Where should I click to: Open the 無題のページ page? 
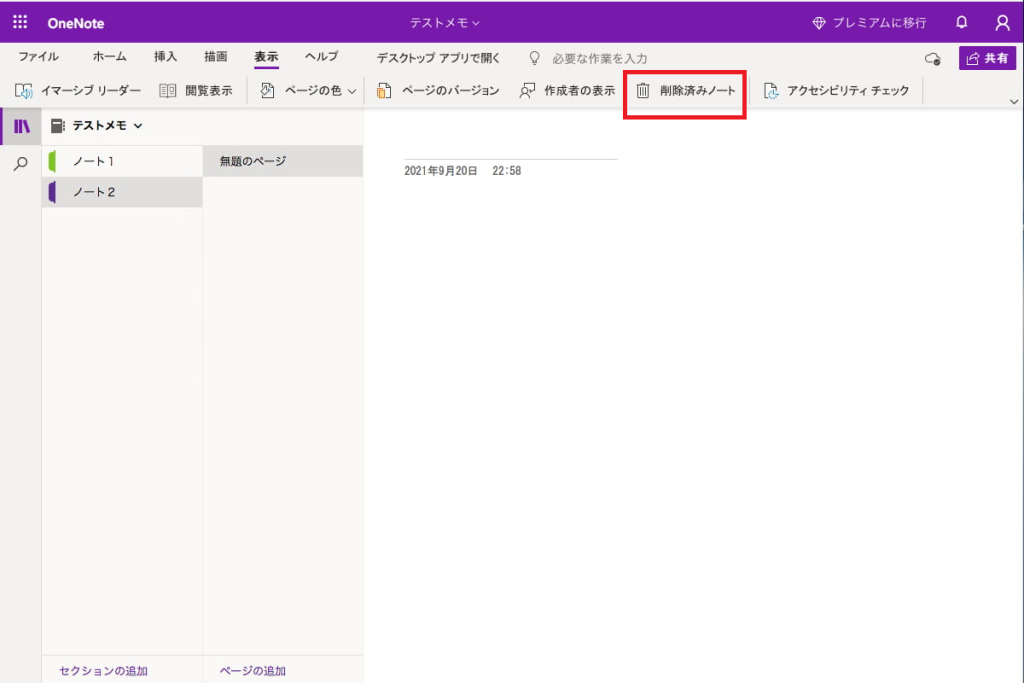[x=283, y=161]
